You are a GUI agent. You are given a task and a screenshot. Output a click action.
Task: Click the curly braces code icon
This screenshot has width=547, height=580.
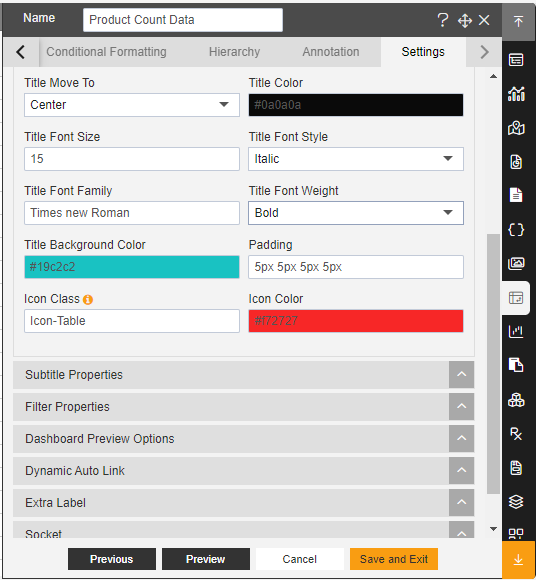click(516, 230)
